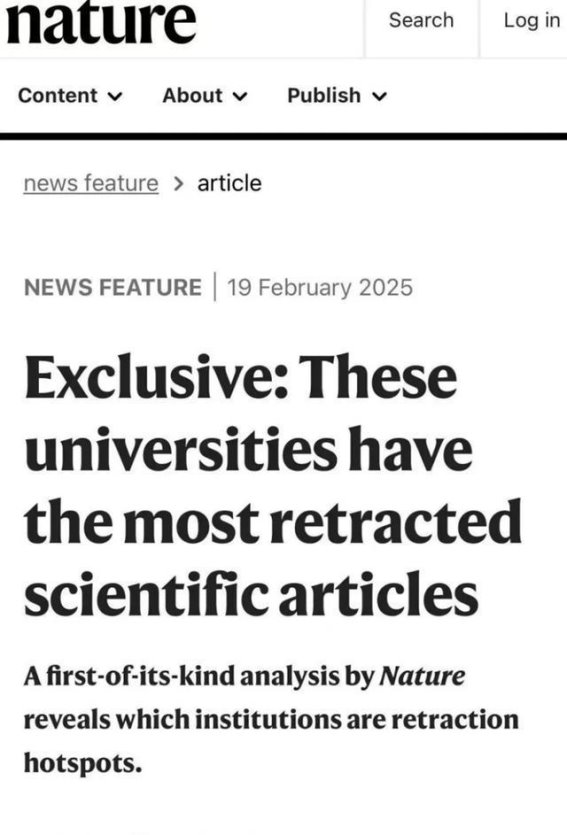The width and height of the screenshot is (567, 835).
Task: Select the article breadcrumb item
Action: point(229,183)
